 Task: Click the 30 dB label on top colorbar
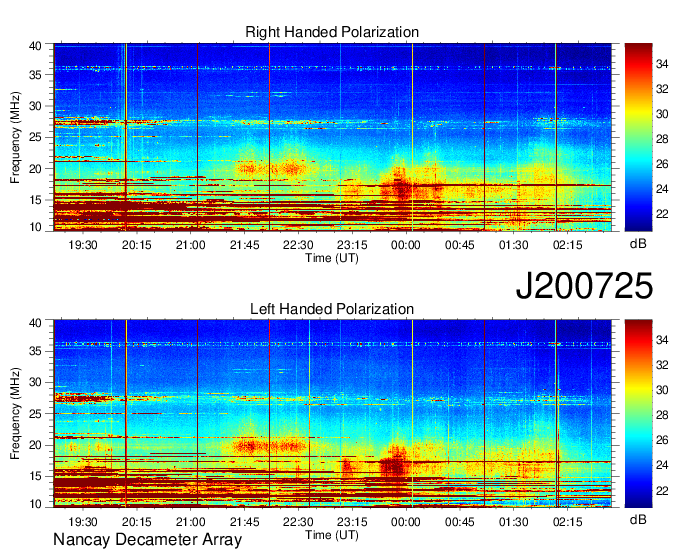(x=662, y=114)
